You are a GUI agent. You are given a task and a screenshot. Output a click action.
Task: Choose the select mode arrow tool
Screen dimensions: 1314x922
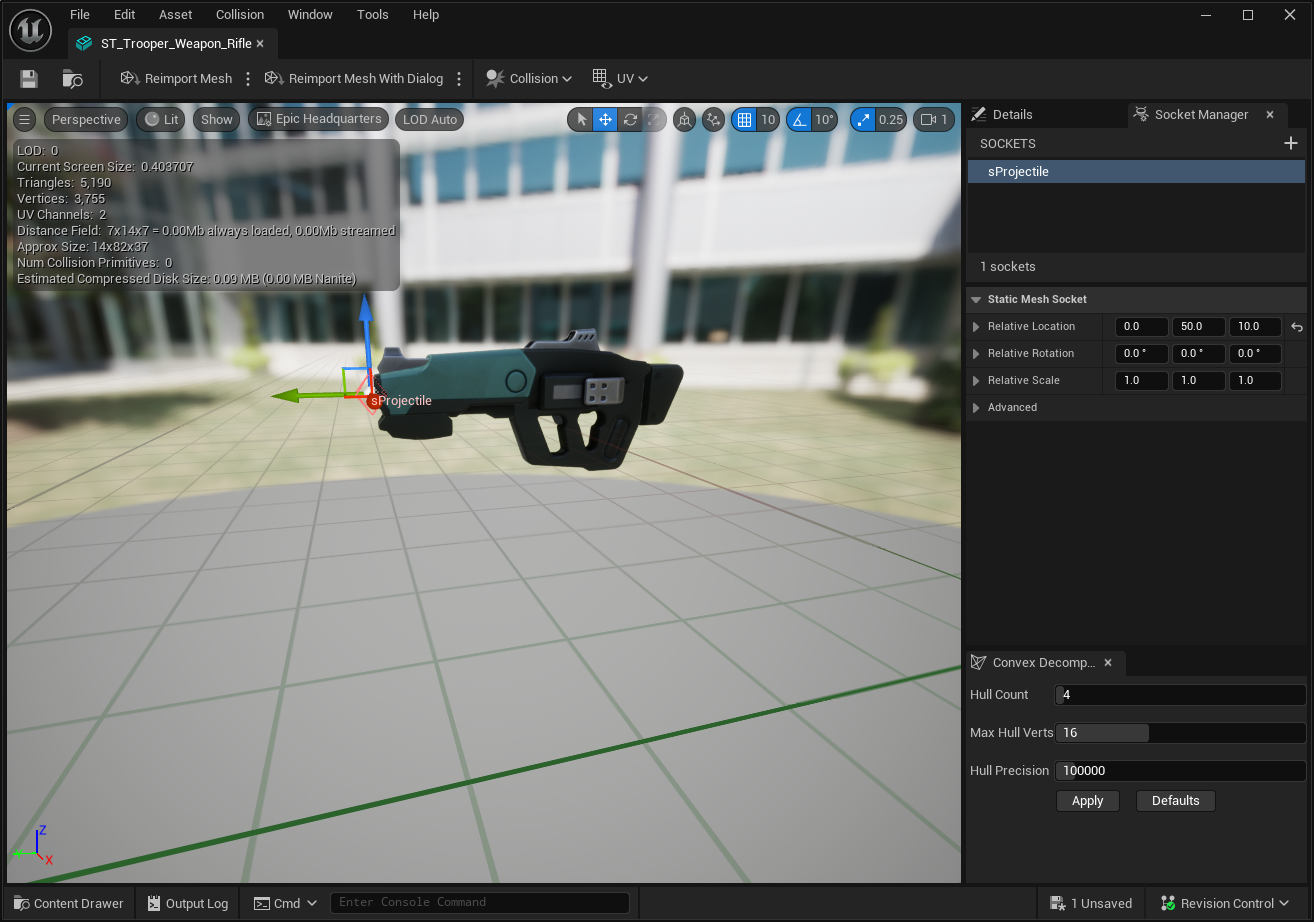click(x=582, y=120)
